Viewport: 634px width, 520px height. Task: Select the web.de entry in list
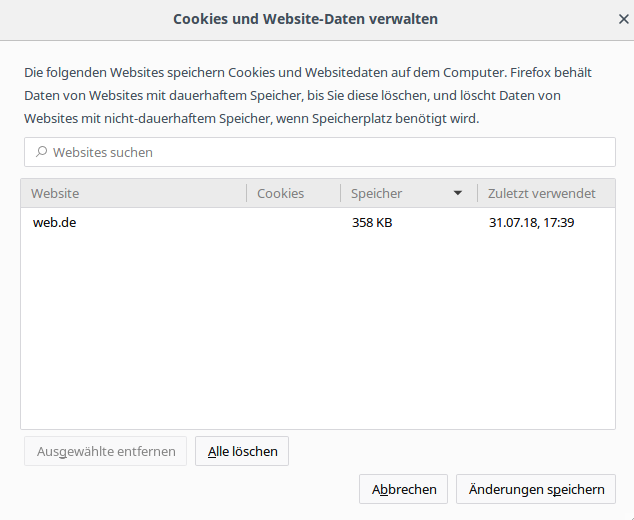pos(55,222)
